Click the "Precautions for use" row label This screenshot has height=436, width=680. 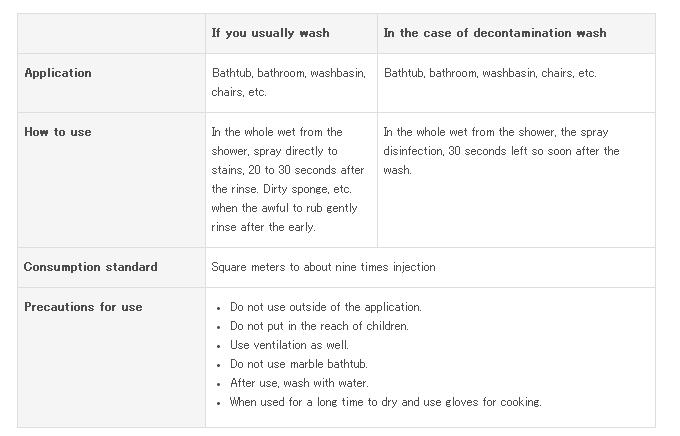click(83, 307)
